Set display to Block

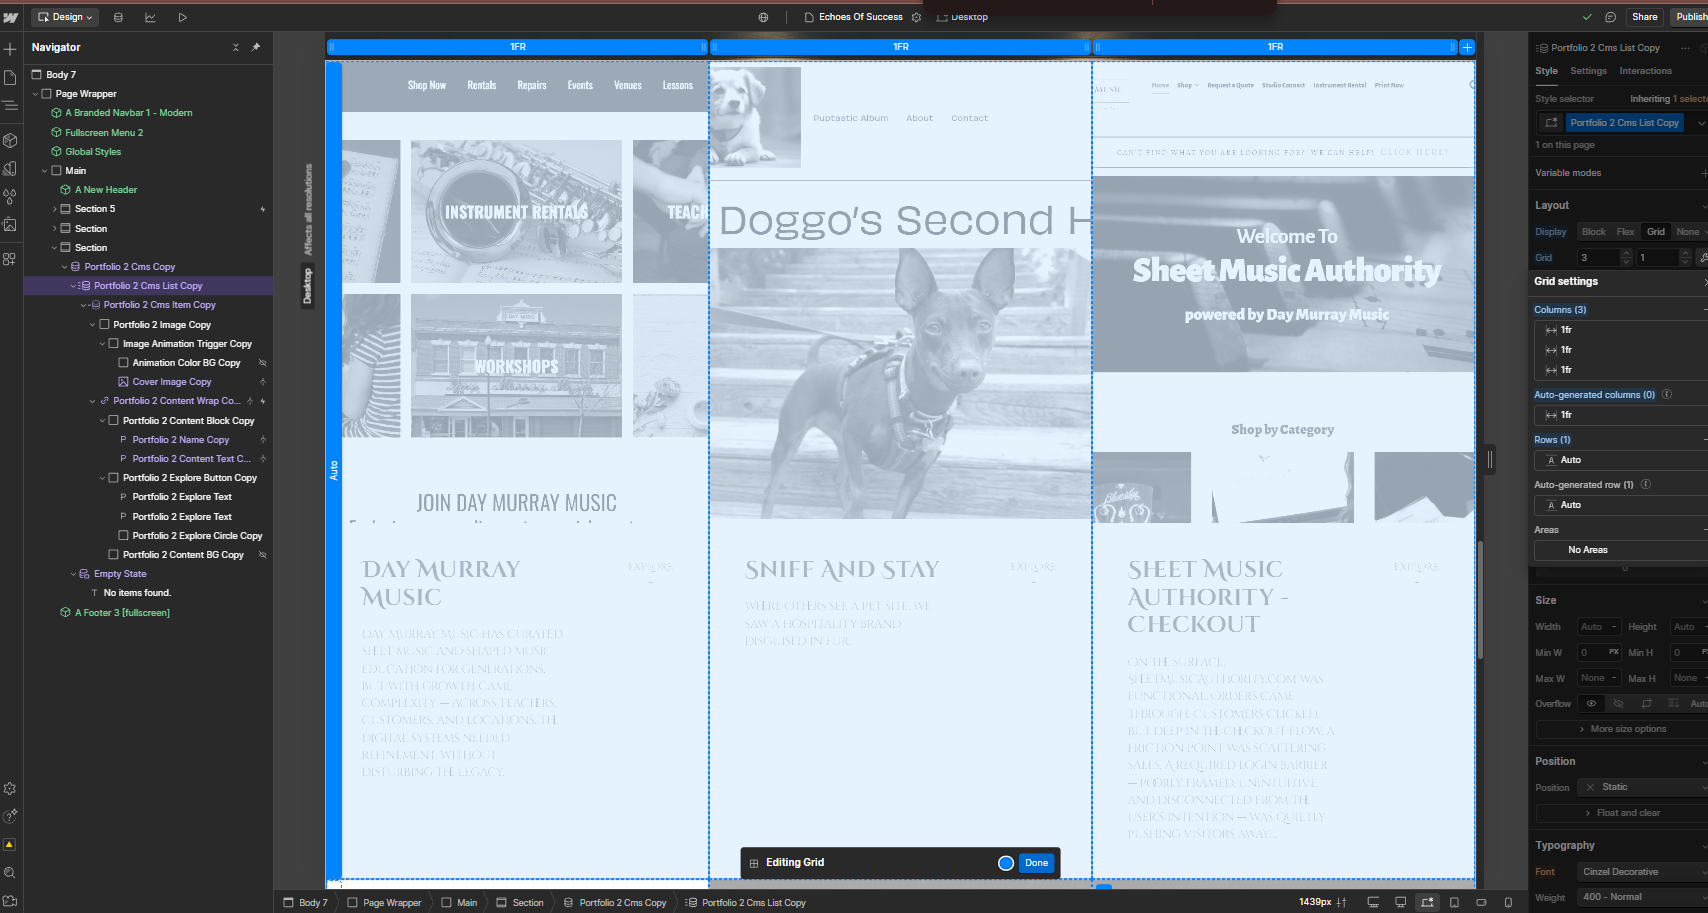pos(1594,232)
